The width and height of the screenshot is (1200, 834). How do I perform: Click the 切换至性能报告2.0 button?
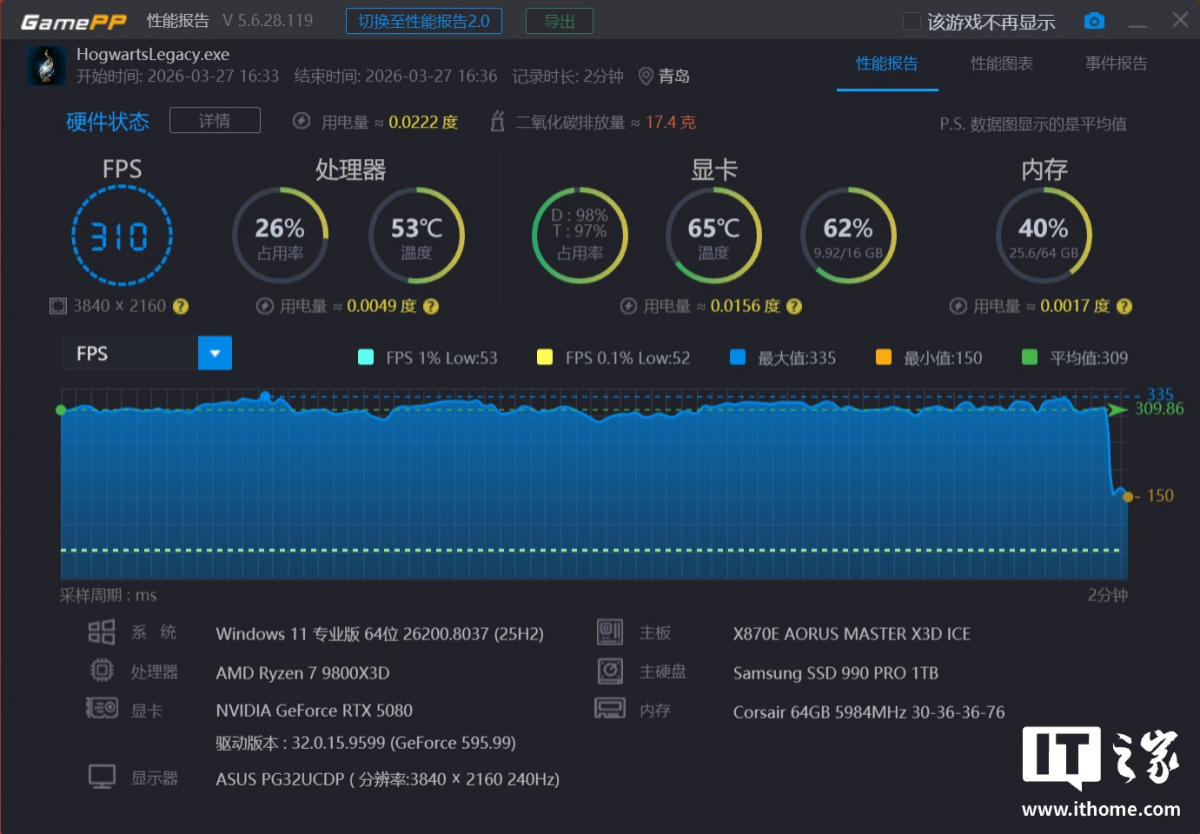coord(424,21)
